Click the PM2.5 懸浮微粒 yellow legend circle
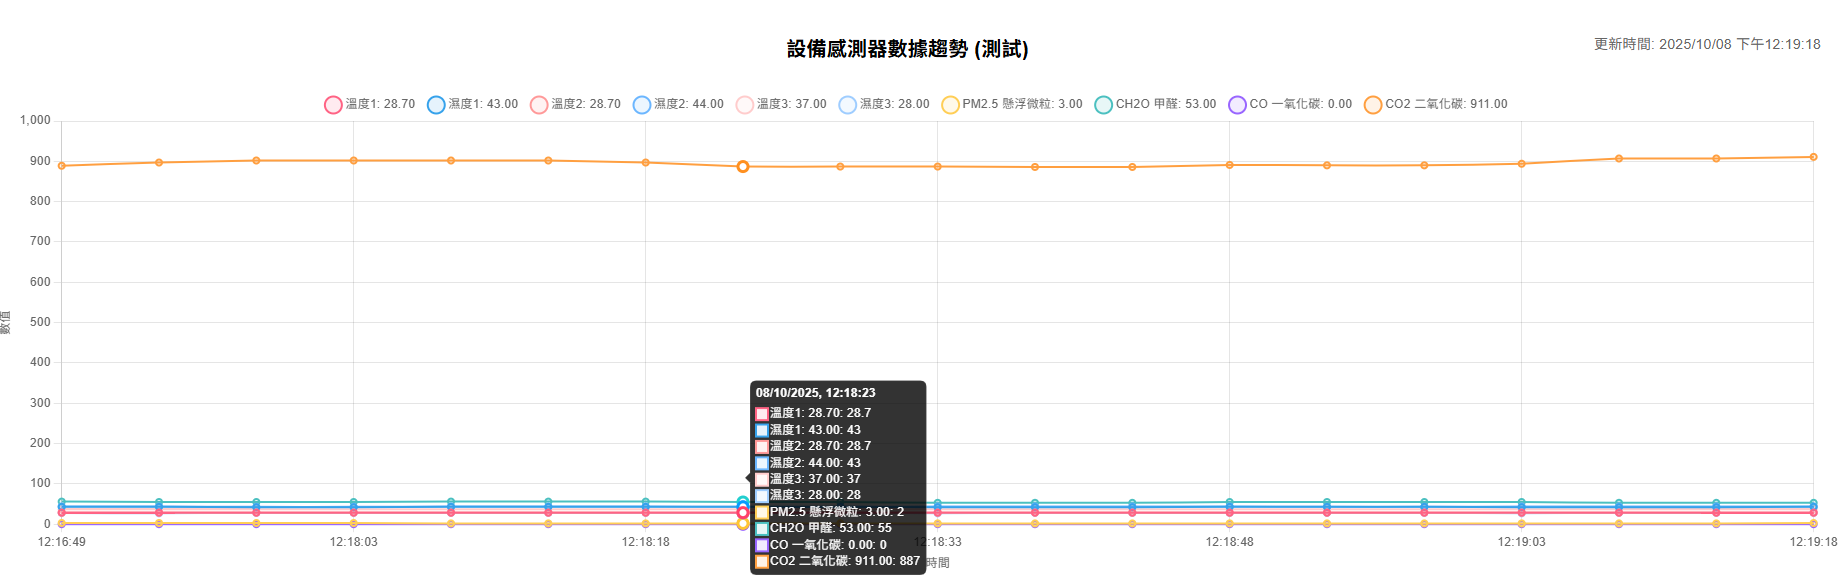Screen dimensions: 1839x575 point(950,105)
